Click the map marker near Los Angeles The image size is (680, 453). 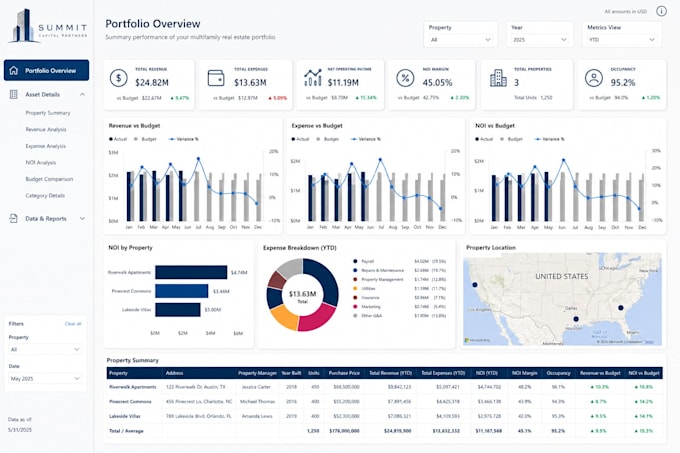pos(475,285)
